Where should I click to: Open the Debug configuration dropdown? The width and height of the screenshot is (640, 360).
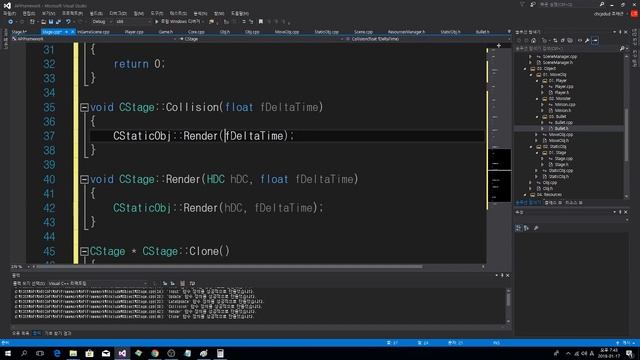pyautogui.click(x=101, y=22)
